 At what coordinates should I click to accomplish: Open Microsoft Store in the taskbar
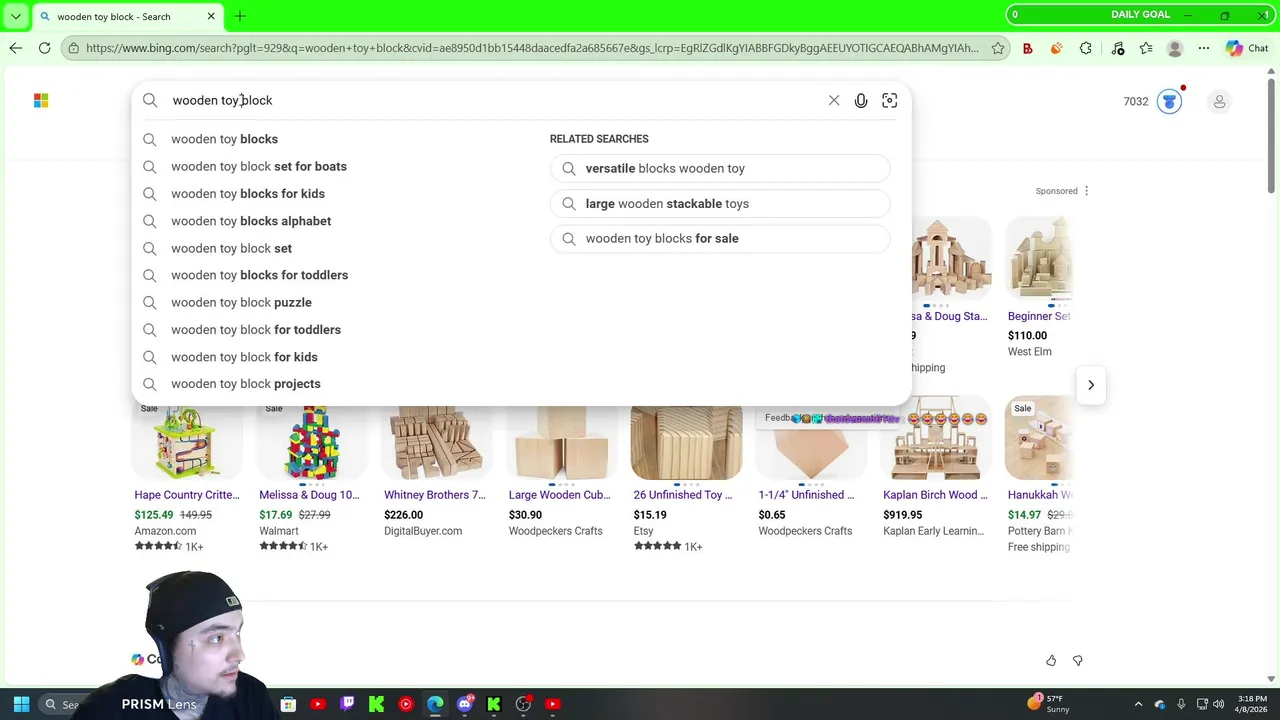(288, 704)
